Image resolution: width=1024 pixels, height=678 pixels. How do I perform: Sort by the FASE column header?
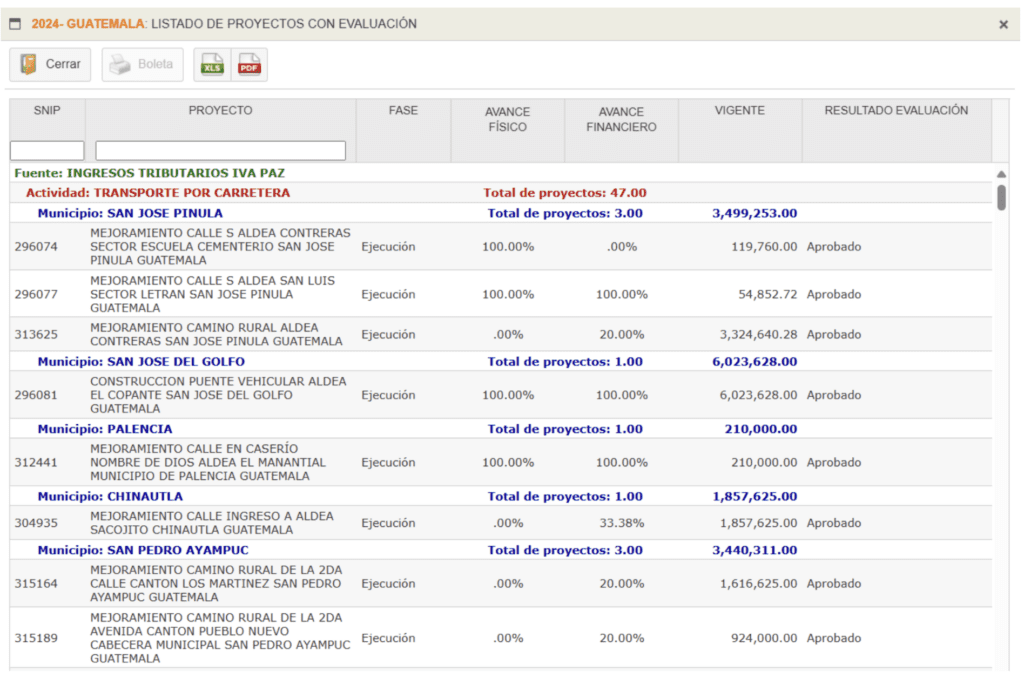[x=403, y=111]
